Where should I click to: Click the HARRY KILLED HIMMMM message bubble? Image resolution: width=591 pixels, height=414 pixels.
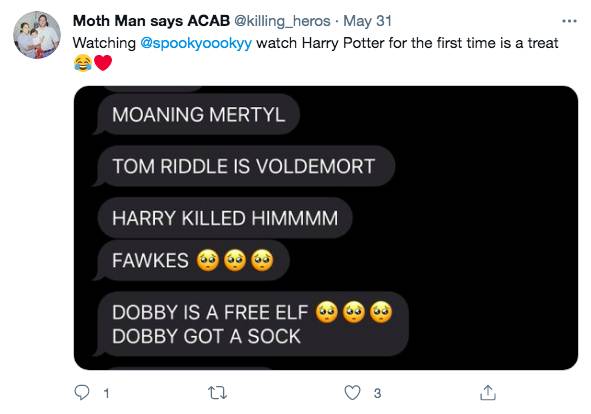pyautogui.click(x=225, y=218)
